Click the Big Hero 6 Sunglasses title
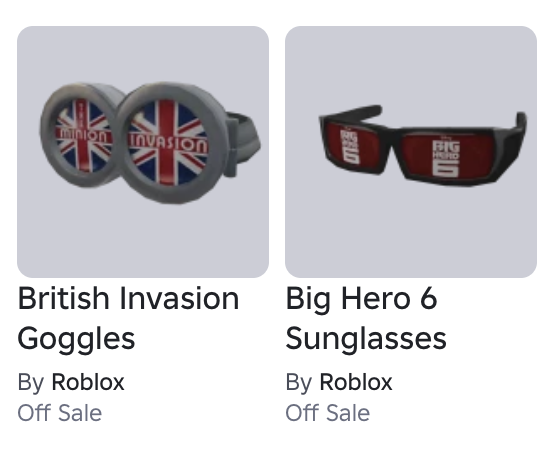 (x=366, y=318)
